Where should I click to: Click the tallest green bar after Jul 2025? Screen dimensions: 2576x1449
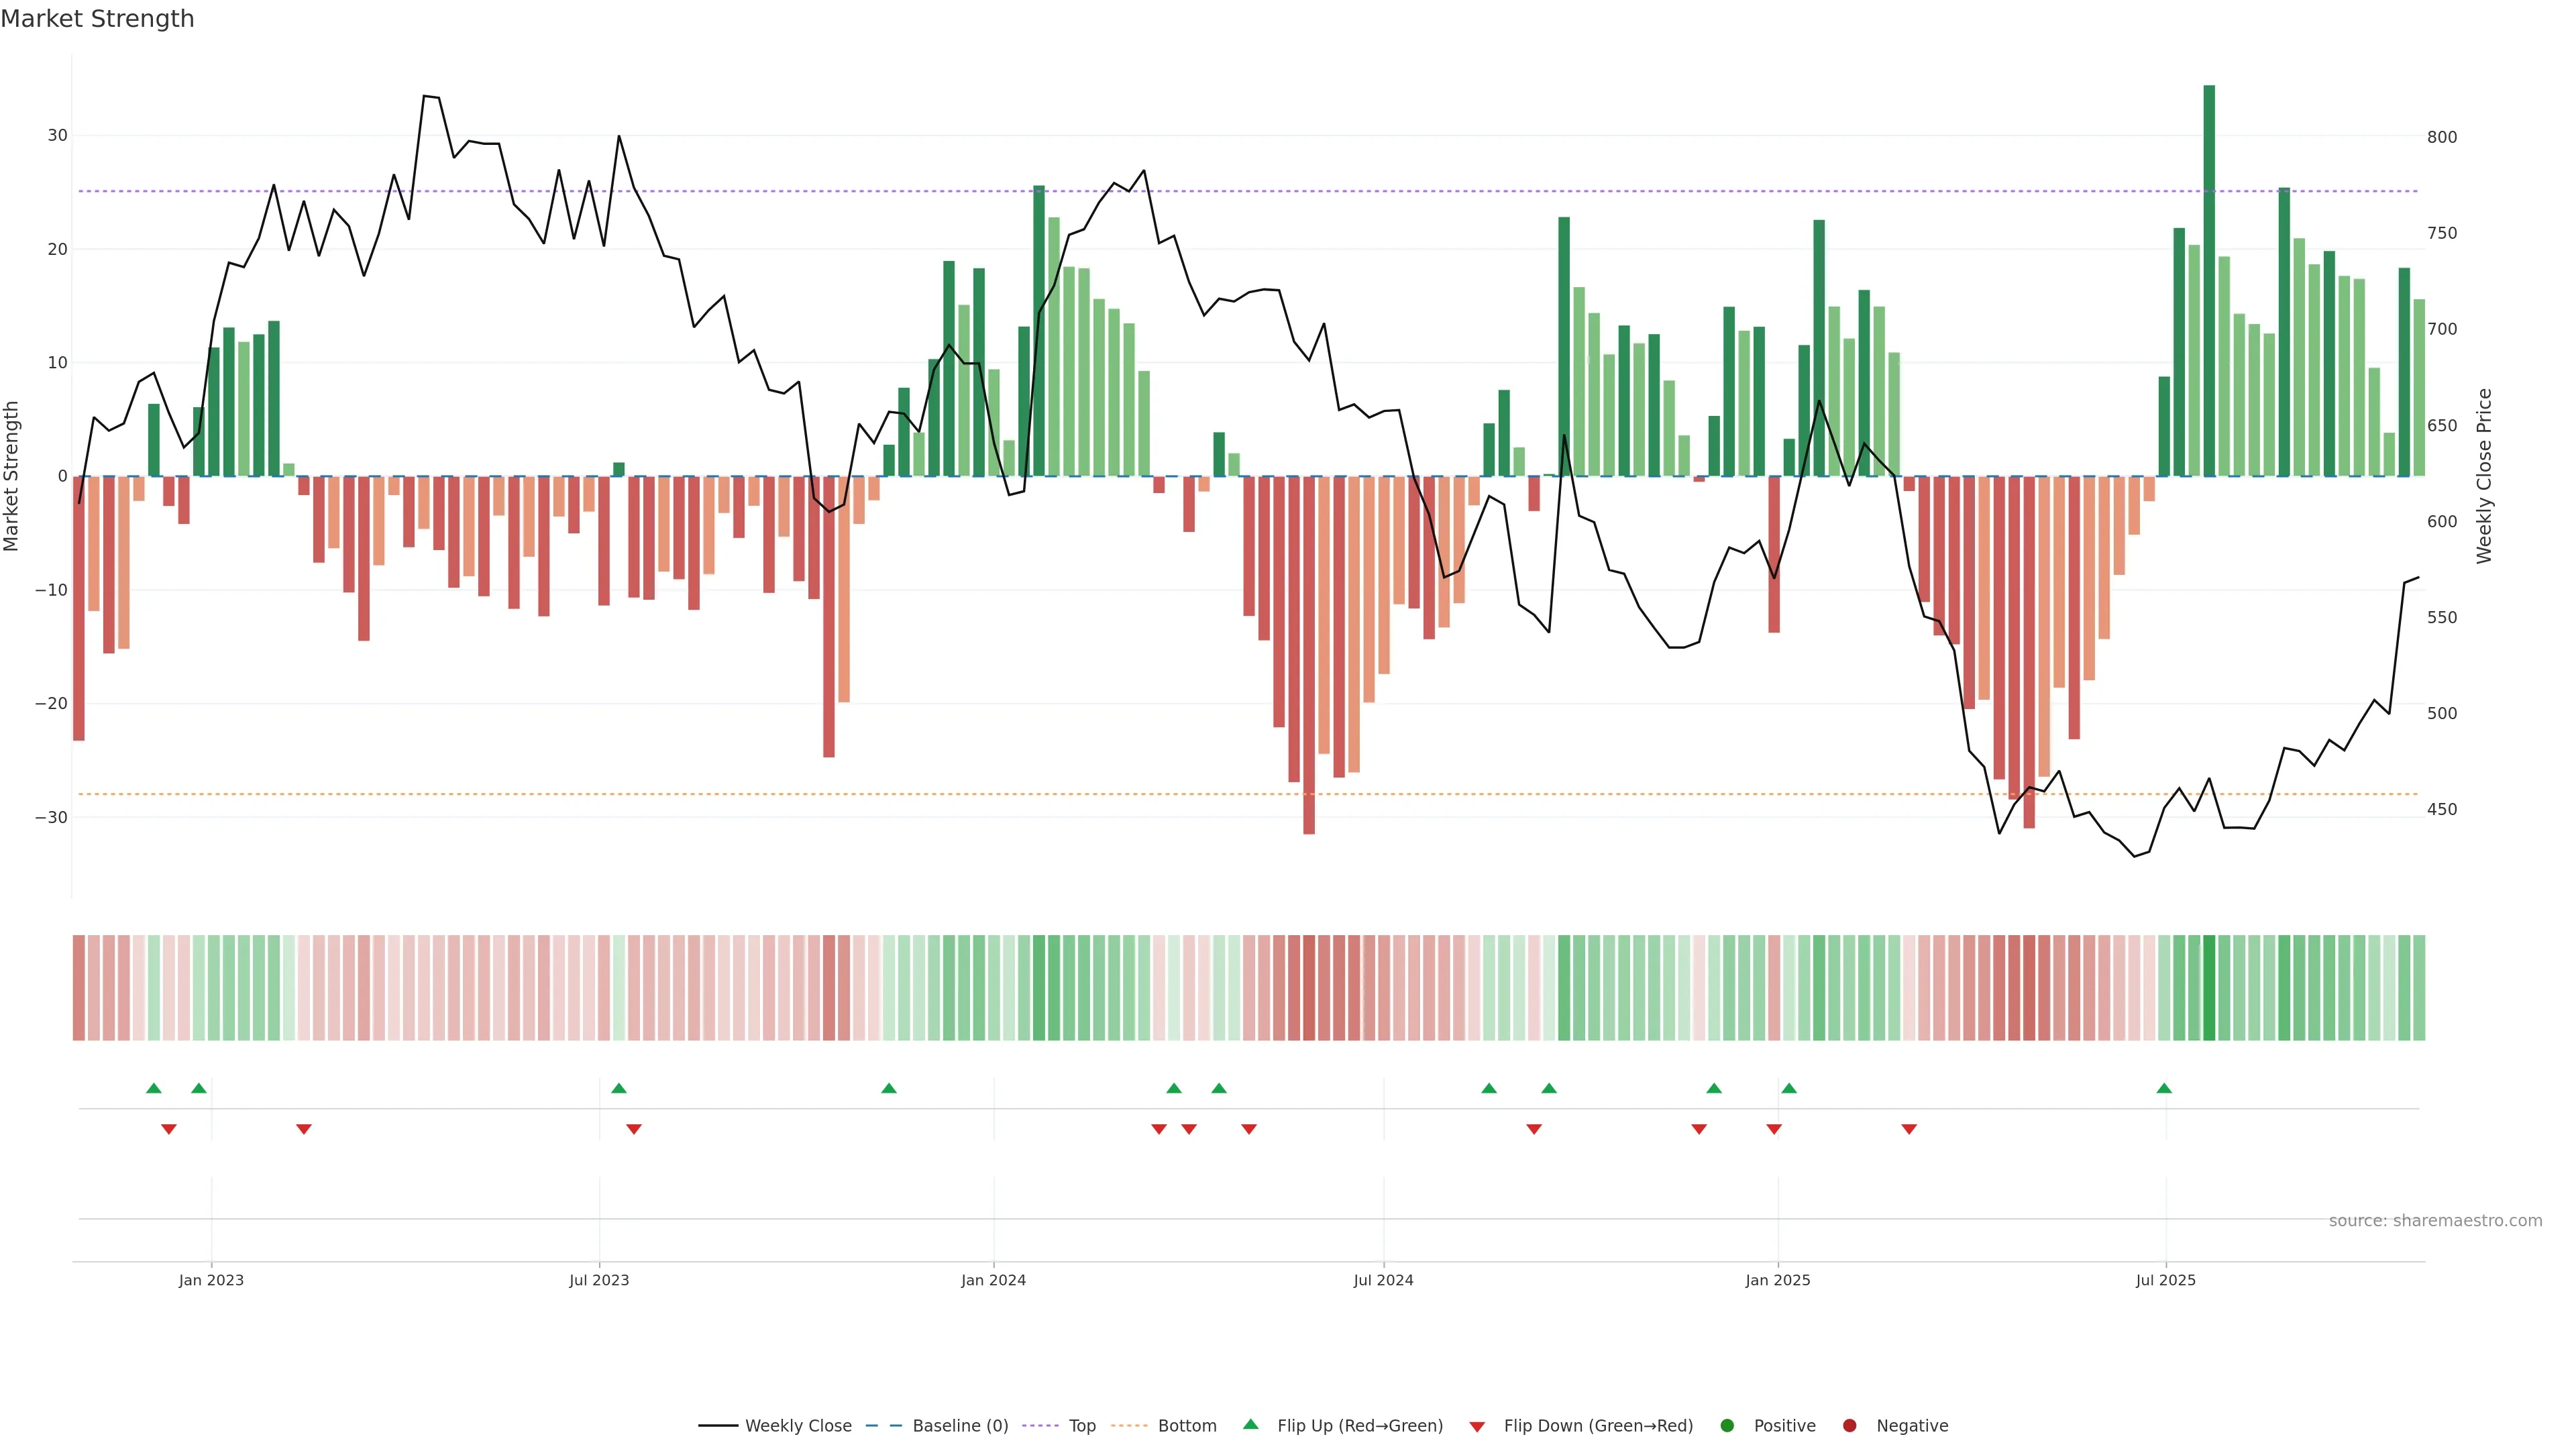pyautogui.click(x=2209, y=280)
